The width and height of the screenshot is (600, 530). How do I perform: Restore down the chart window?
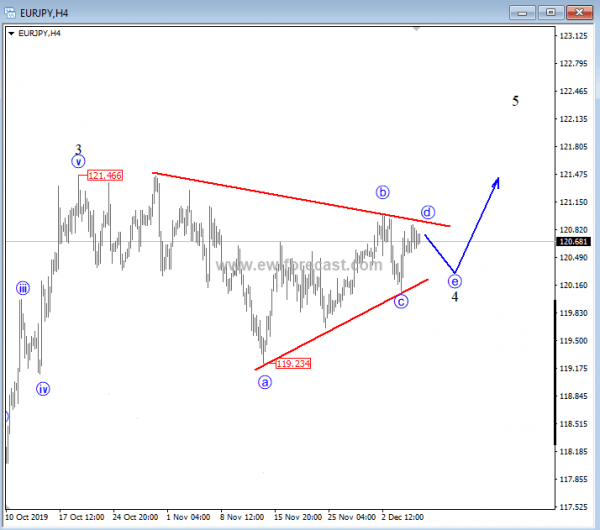point(550,13)
